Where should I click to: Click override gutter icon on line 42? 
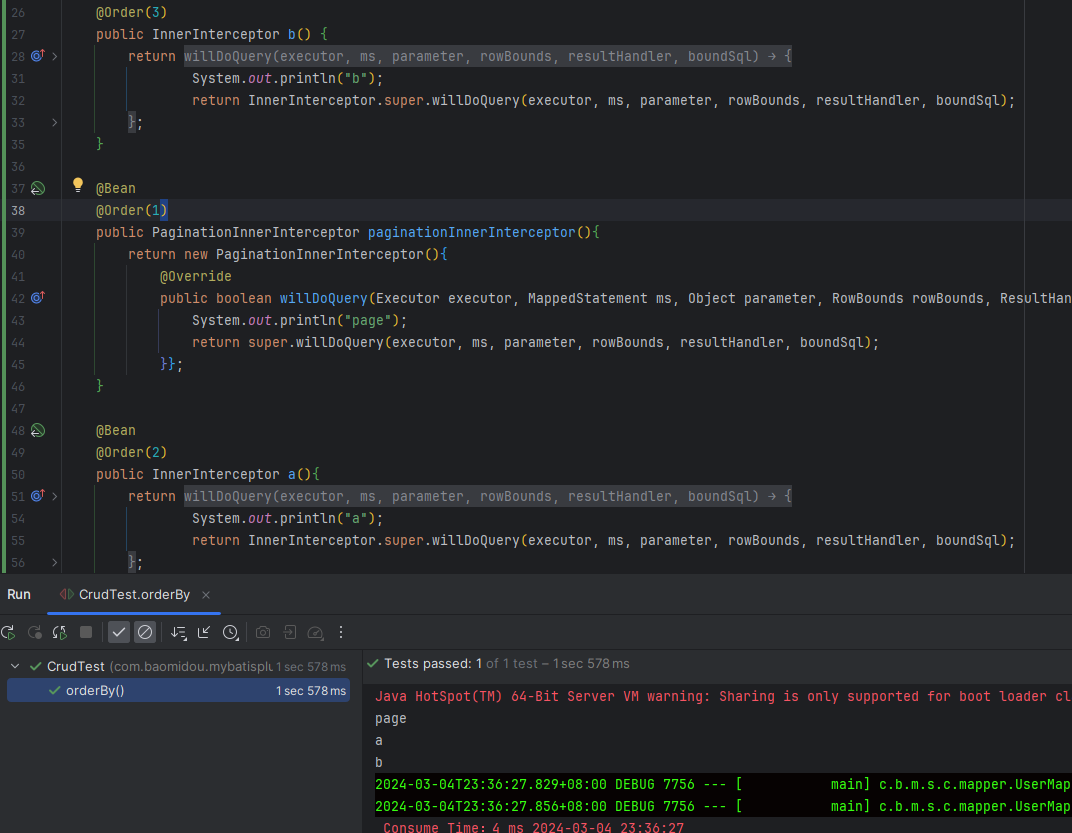point(38,298)
